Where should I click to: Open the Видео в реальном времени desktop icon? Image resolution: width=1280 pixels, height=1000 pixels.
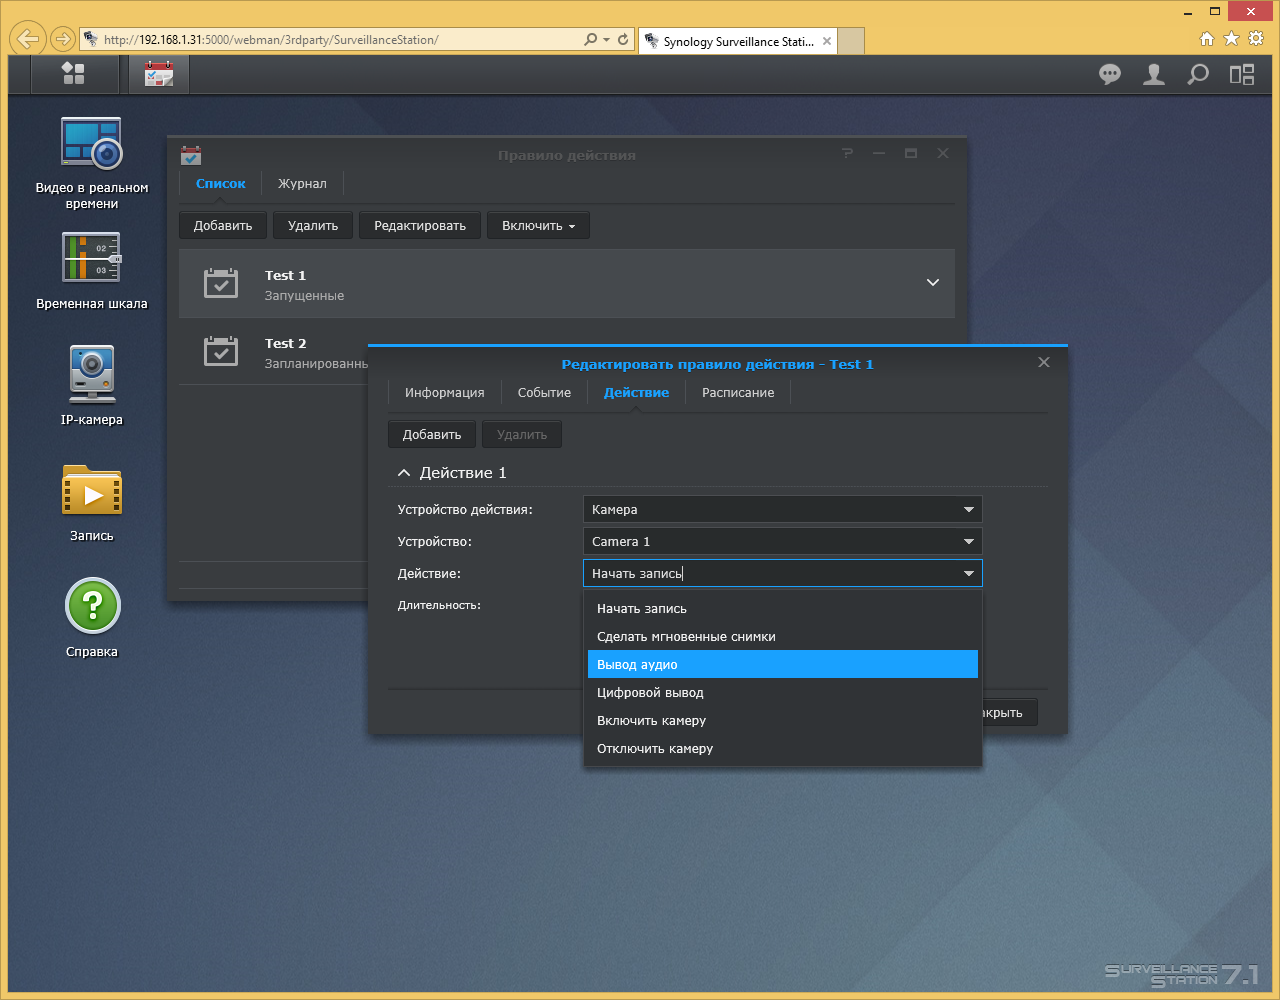coord(92,163)
